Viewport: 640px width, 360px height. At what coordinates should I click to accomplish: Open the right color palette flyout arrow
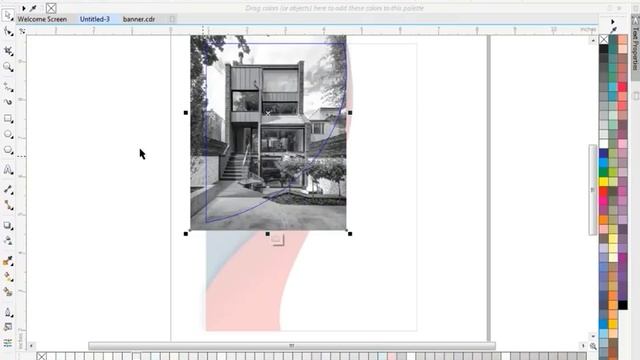pyautogui.click(x=613, y=21)
